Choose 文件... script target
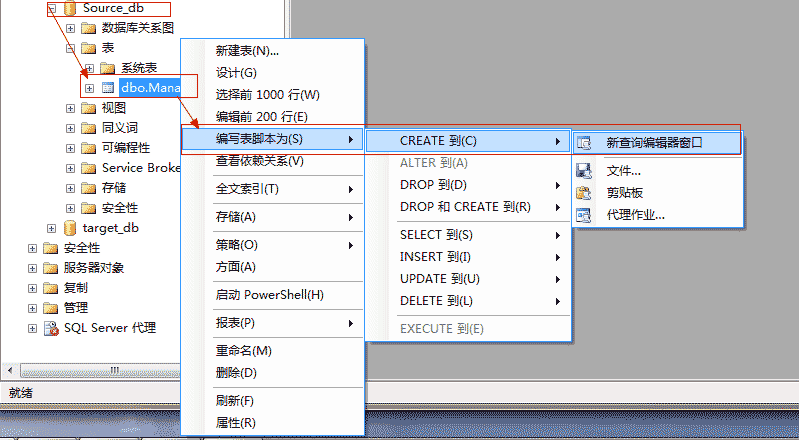The width and height of the screenshot is (799, 440). pyautogui.click(x=657, y=171)
